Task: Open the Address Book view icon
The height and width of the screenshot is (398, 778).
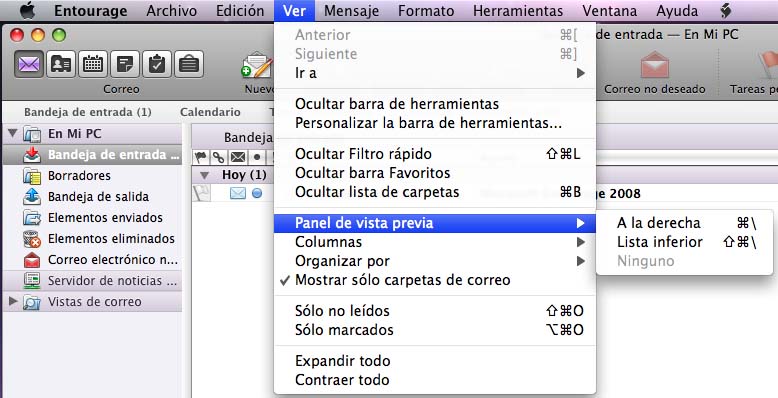Action: pyautogui.click(x=61, y=64)
